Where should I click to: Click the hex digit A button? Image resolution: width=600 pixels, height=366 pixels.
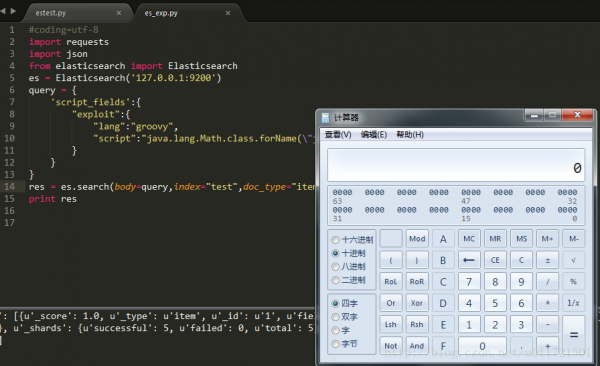pyautogui.click(x=443, y=239)
